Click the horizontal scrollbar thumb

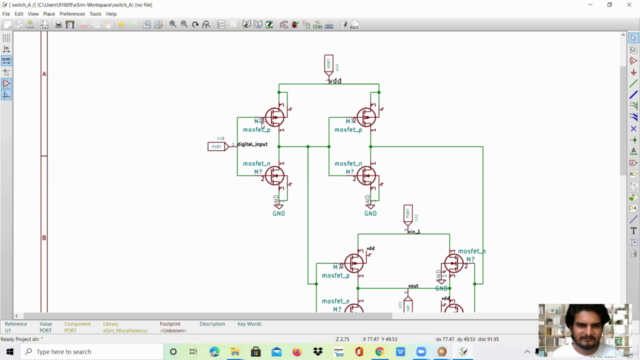point(208,316)
